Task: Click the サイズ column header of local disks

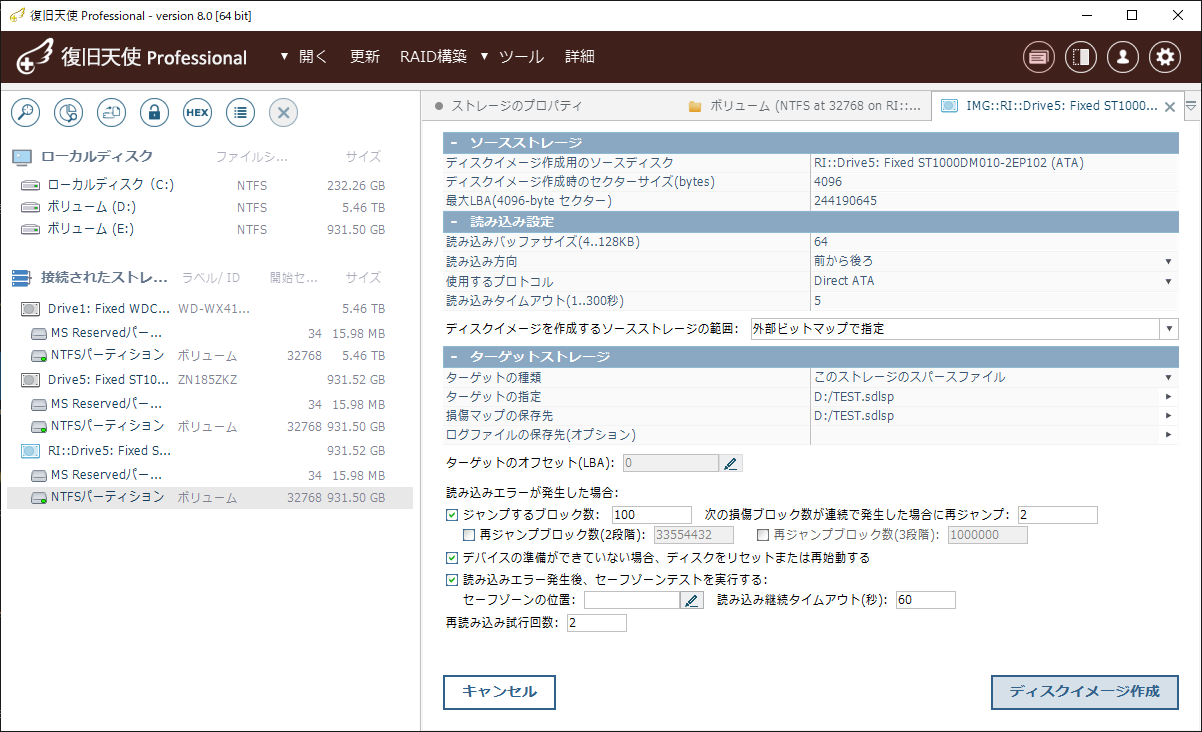Action: [363, 157]
